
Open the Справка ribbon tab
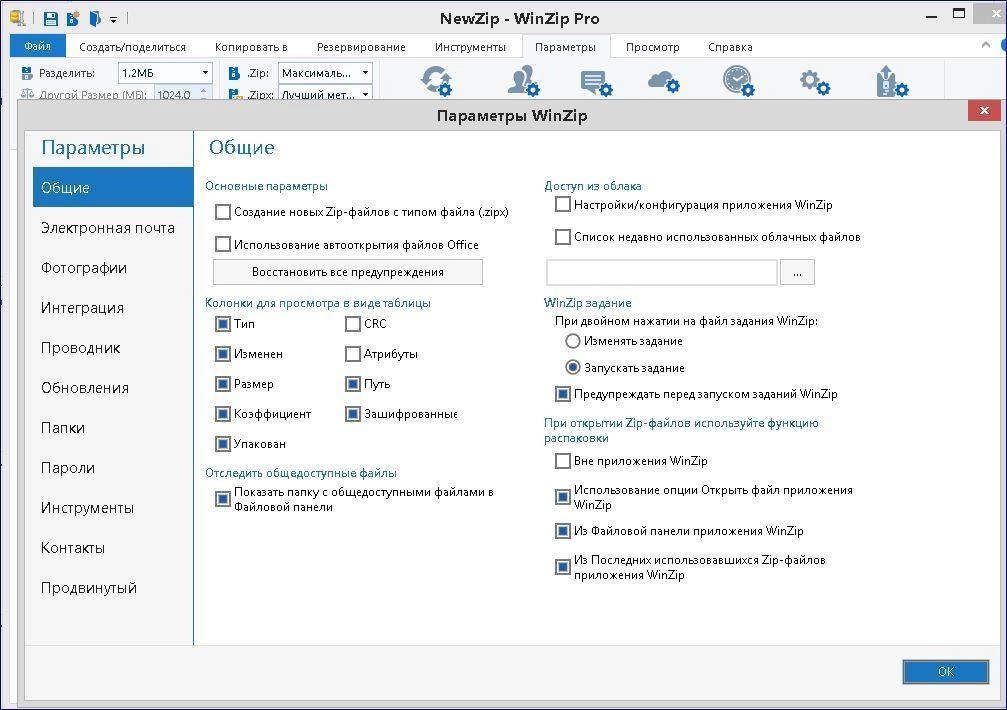click(x=730, y=47)
